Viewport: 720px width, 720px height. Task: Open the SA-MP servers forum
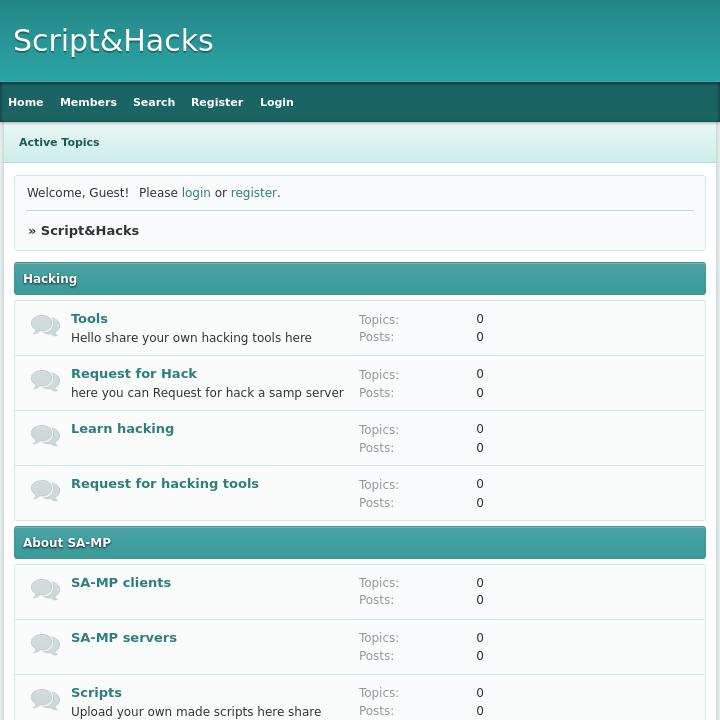point(123,638)
